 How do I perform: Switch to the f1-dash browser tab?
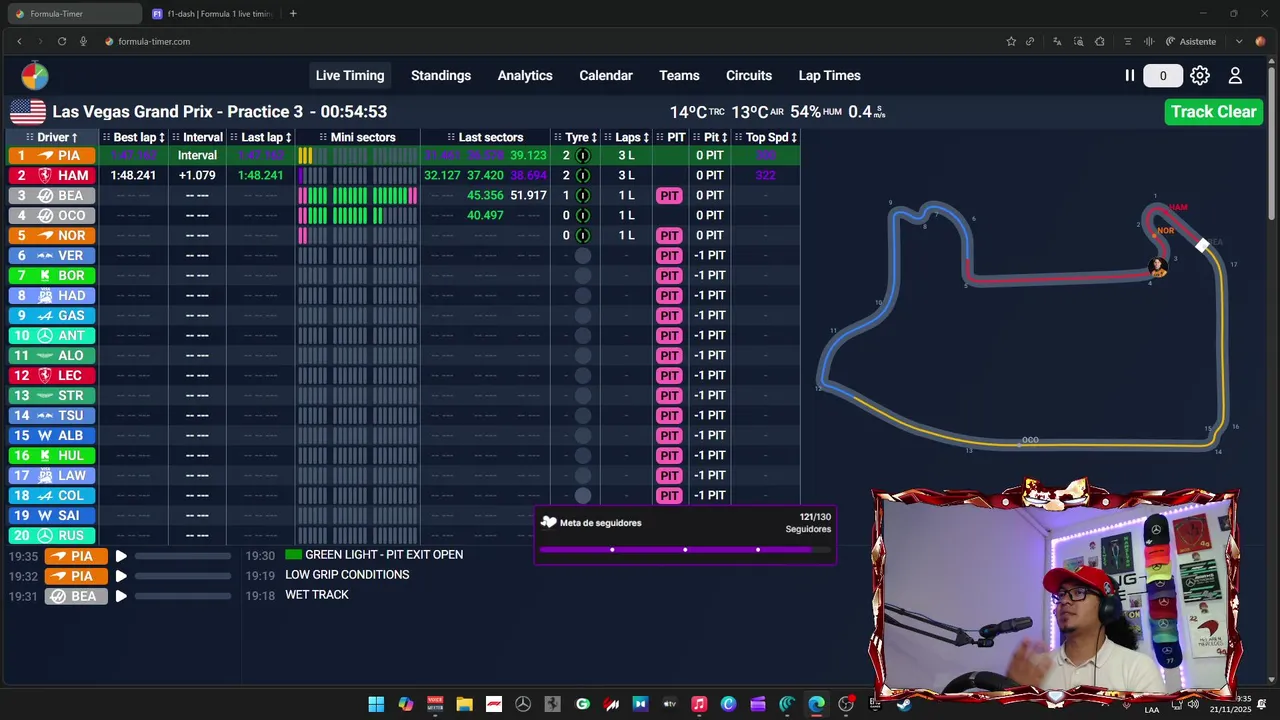213,14
